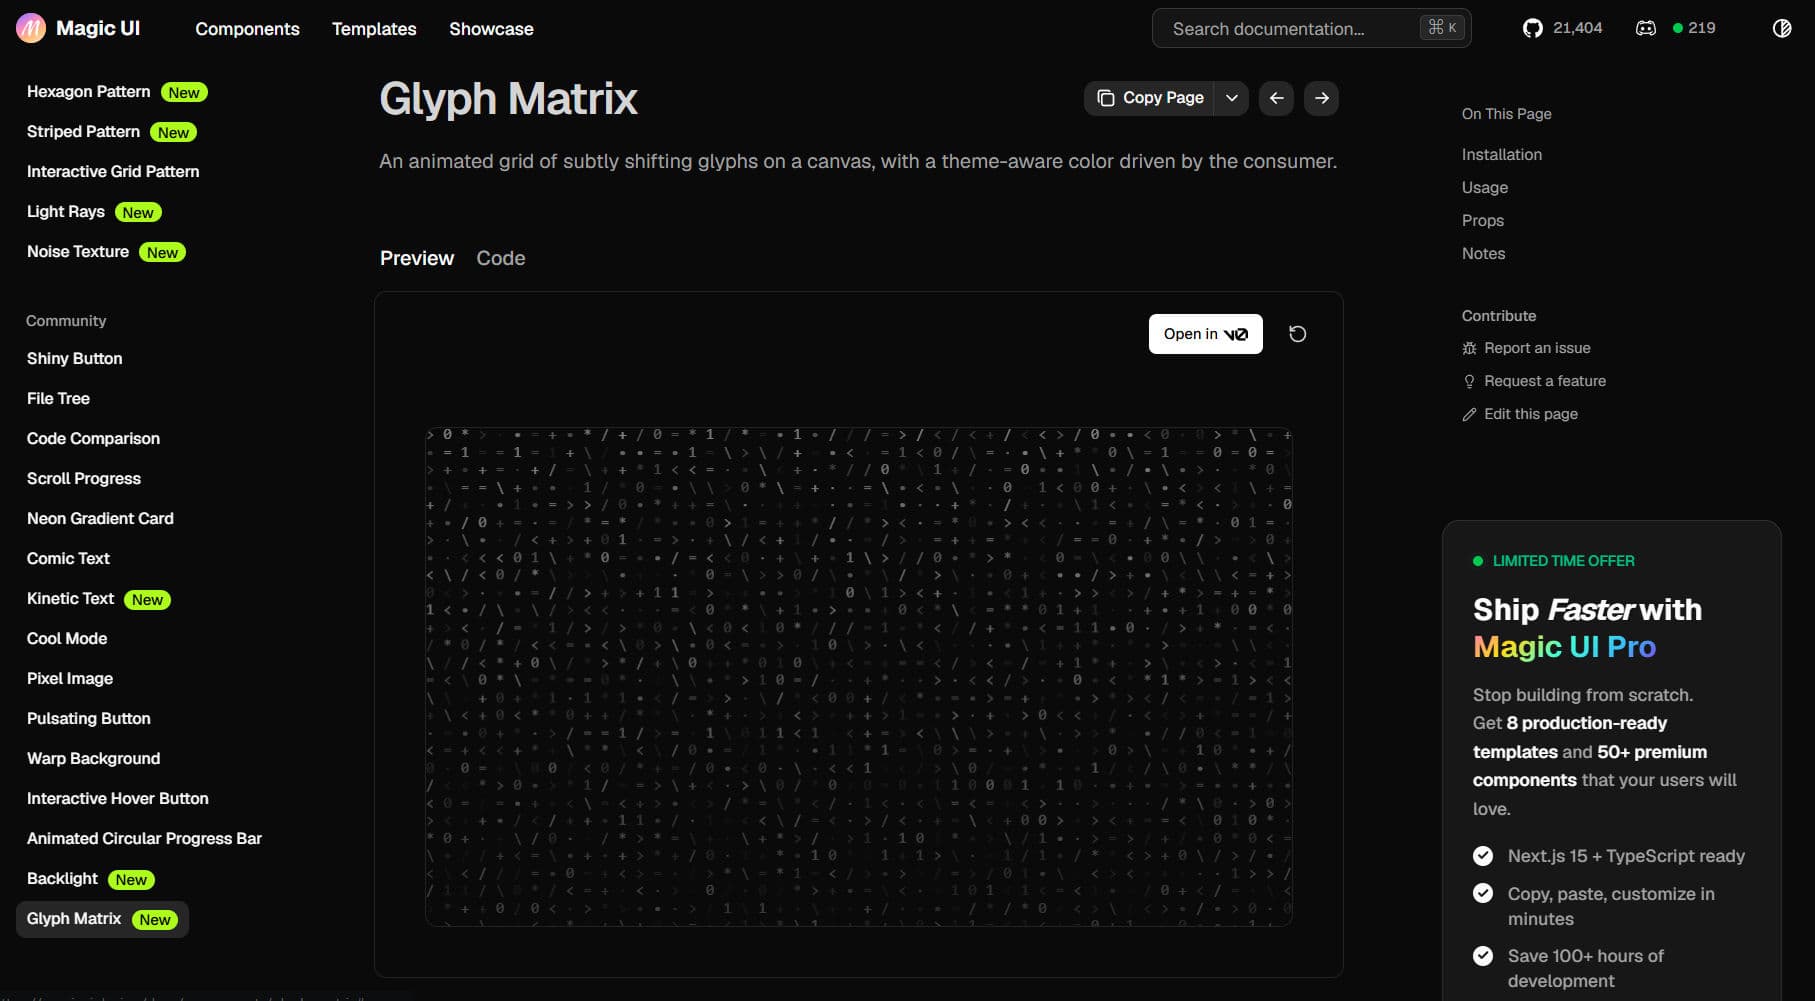The height and width of the screenshot is (1001, 1815).
Task: Click the checkmark icon next to Copy, paste
Action: (1483, 893)
